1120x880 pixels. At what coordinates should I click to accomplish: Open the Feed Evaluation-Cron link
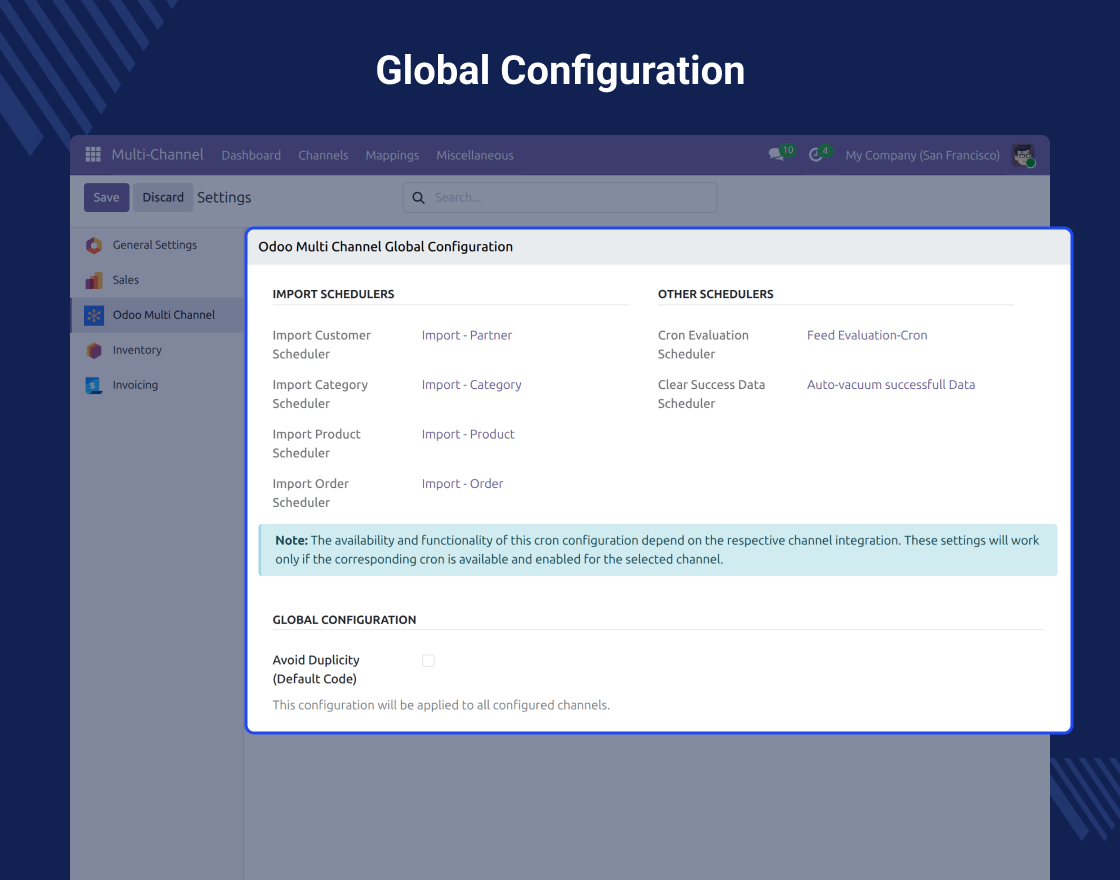tap(867, 335)
